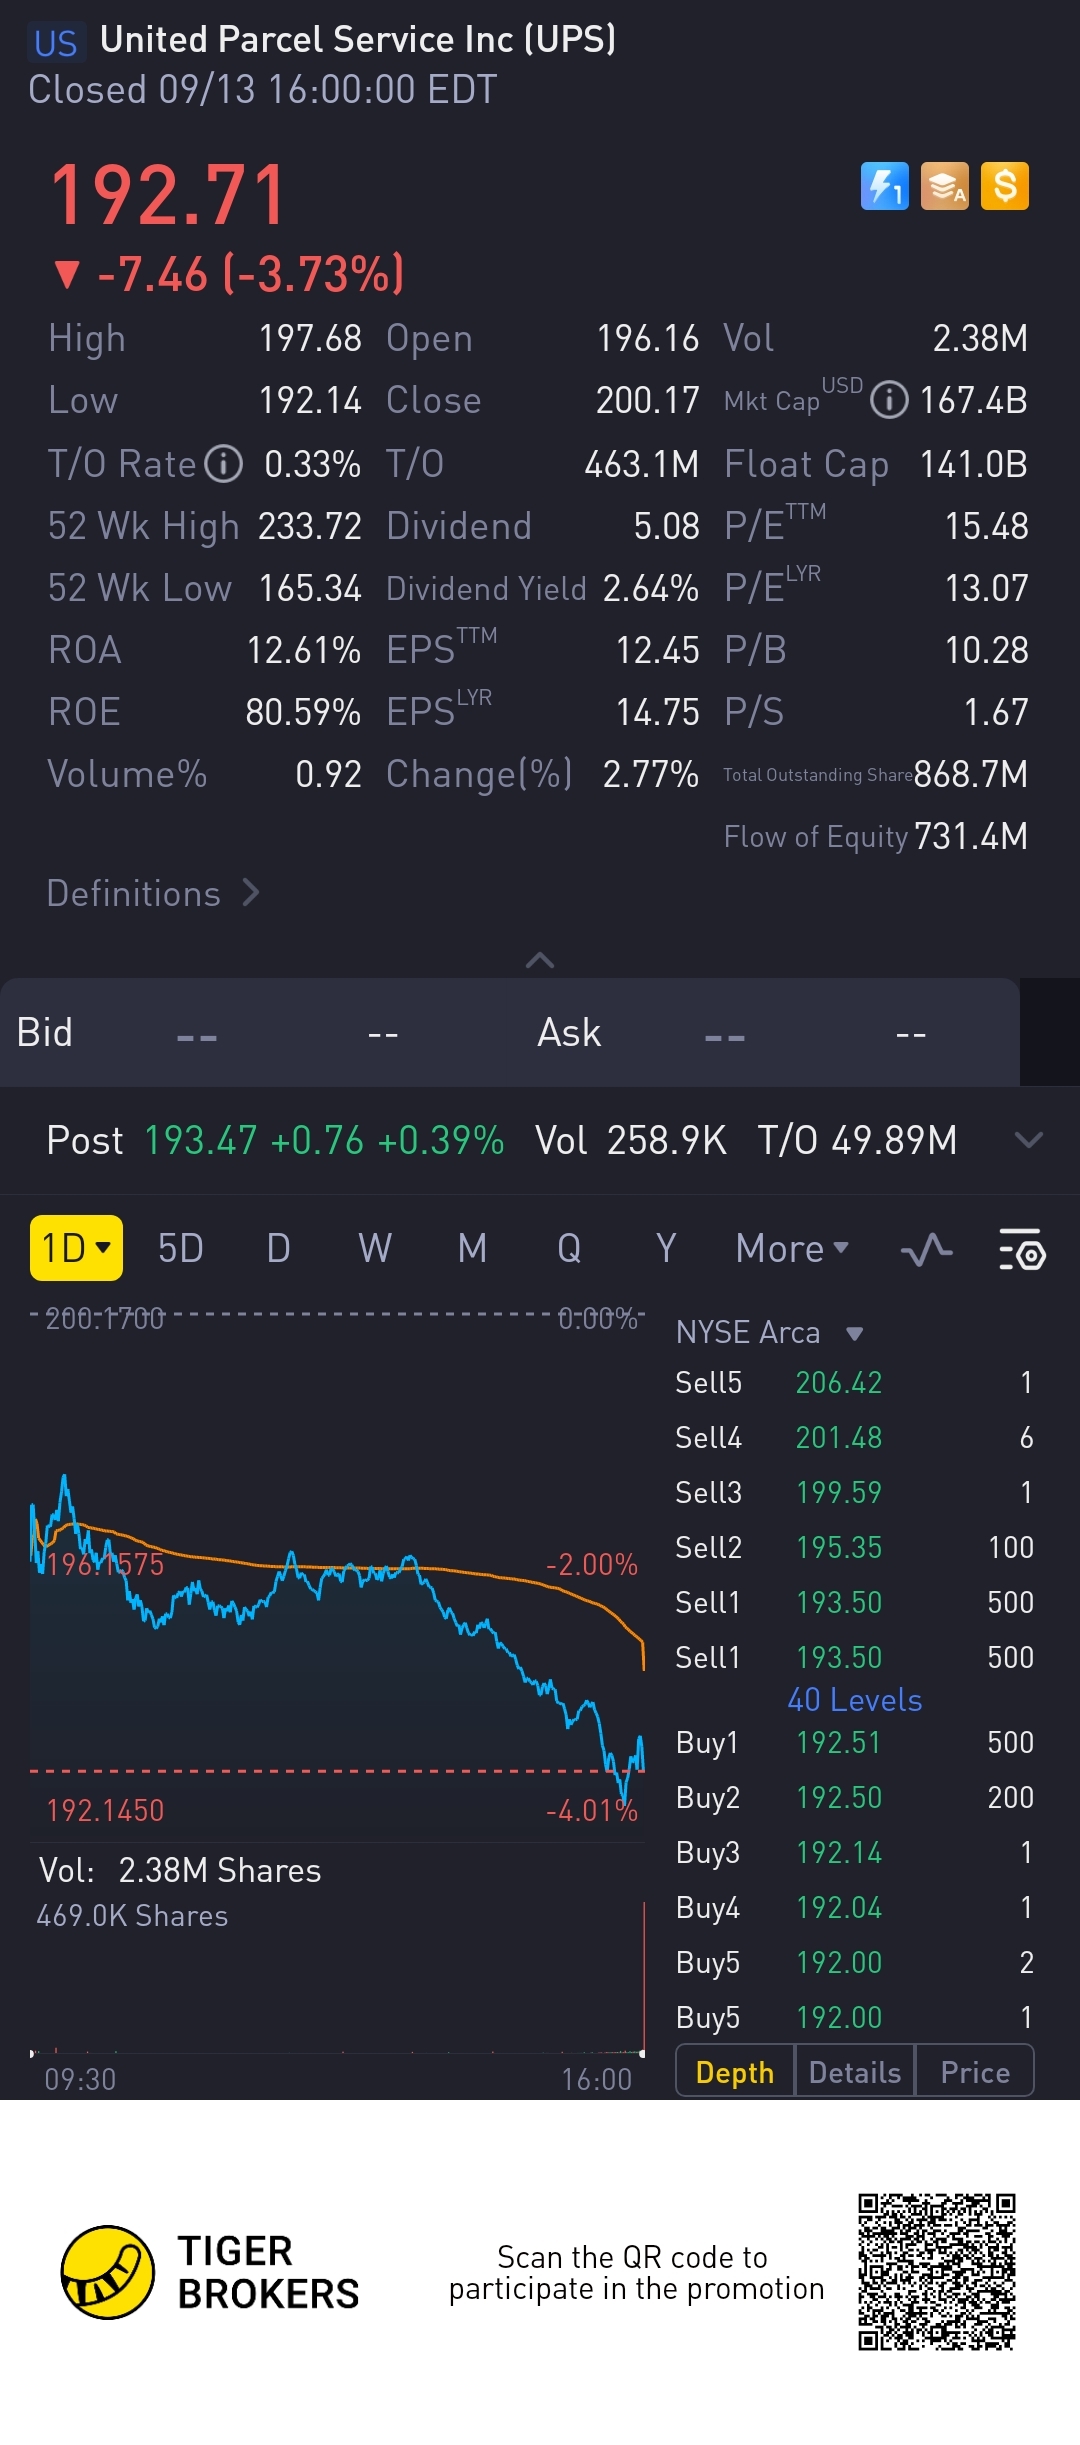Open T/O Rate info tooltip icon
The width and height of the screenshot is (1080, 2445).
pyautogui.click(x=224, y=464)
